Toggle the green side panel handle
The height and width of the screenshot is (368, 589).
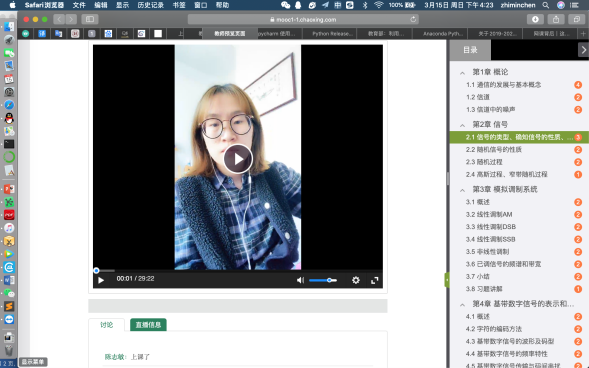pyautogui.click(x=447, y=280)
